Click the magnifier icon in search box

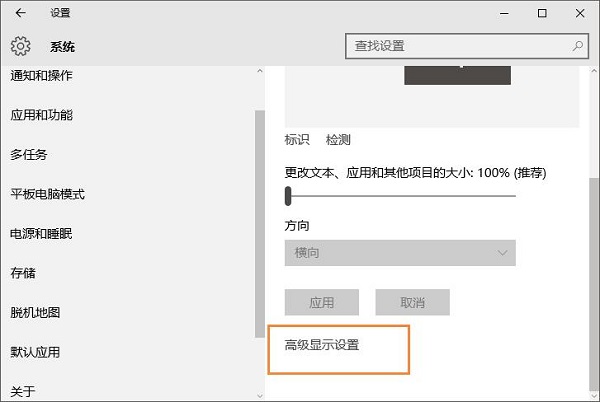578,46
